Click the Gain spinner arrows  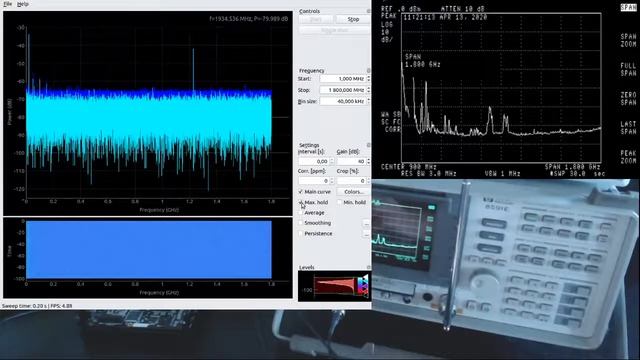[x=368, y=162]
